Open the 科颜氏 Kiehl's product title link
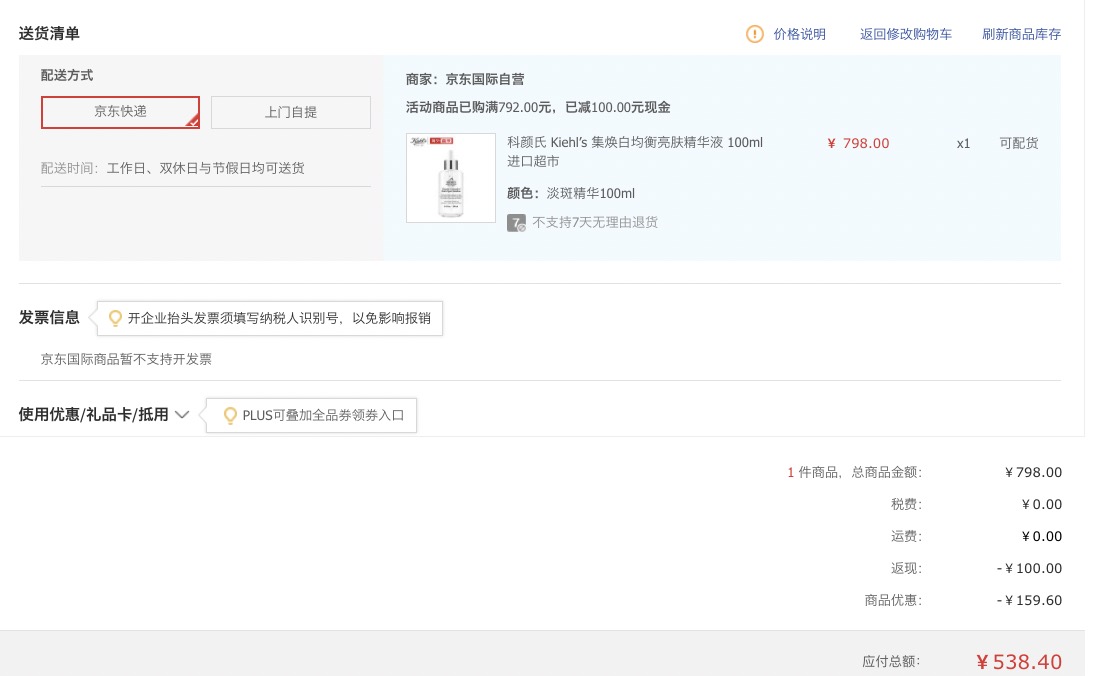Image resolution: width=1094 pixels, height=676 pixels. (634, 151)
